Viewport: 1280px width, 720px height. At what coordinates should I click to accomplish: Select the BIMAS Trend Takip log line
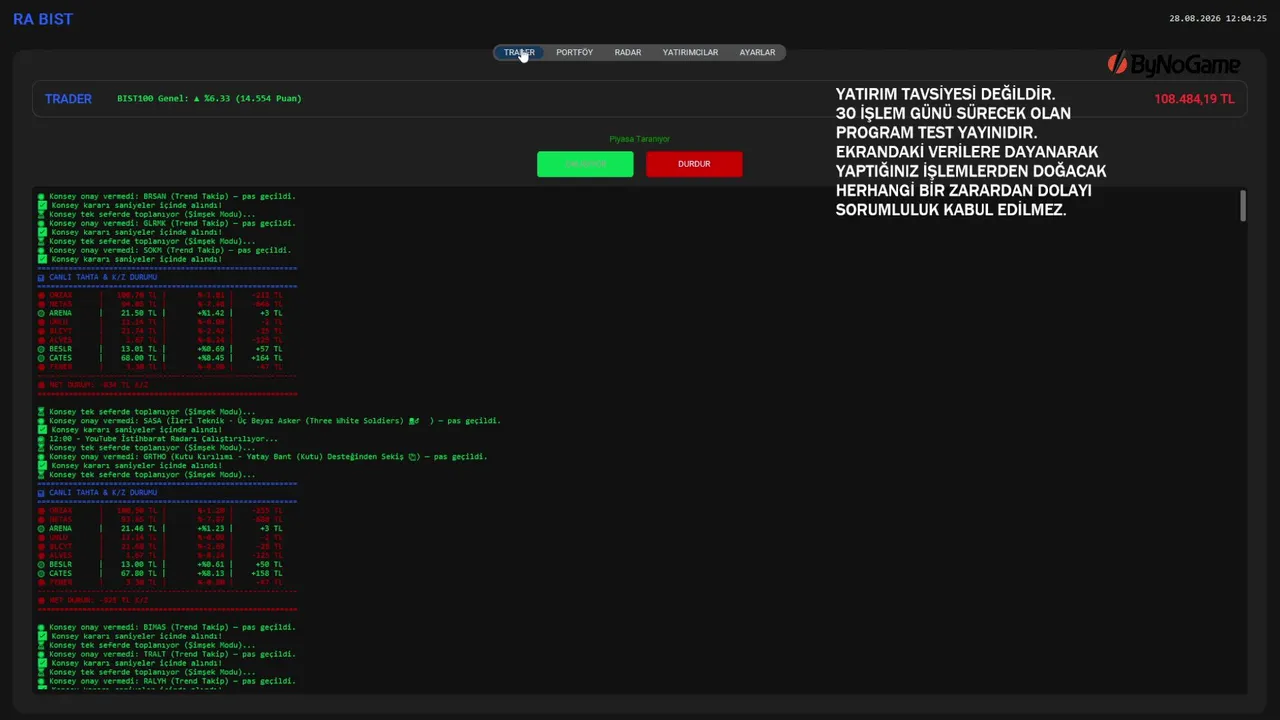167,627
